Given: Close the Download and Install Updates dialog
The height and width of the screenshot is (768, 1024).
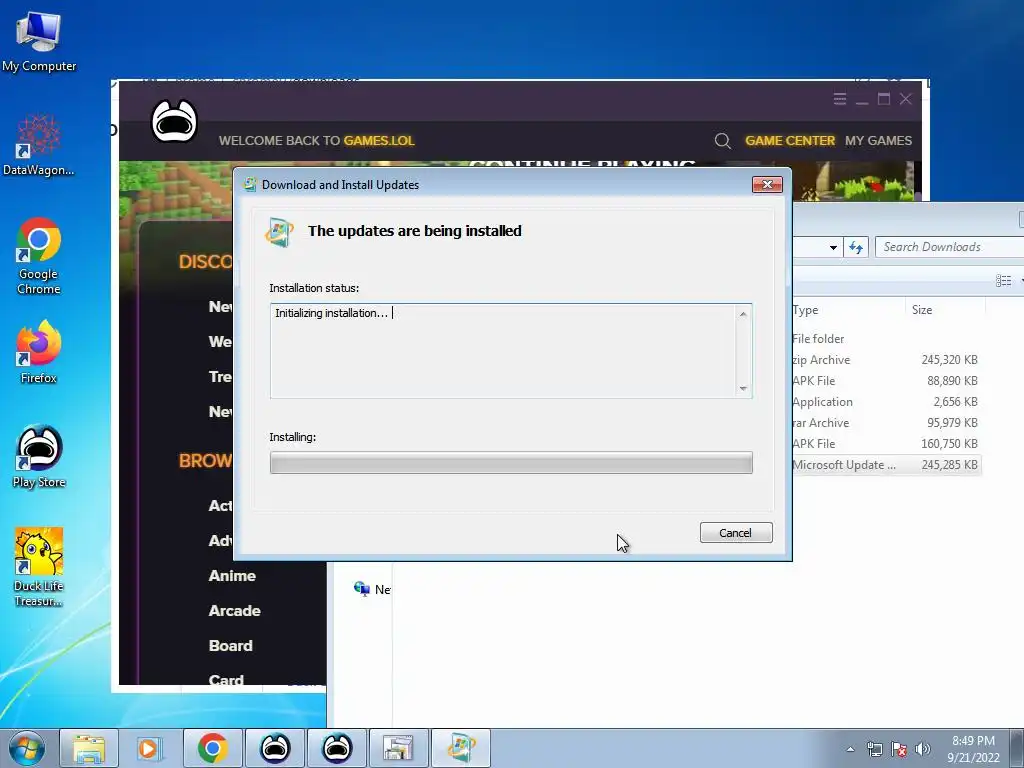Looking at the screenshot, I should click(767, 185).
